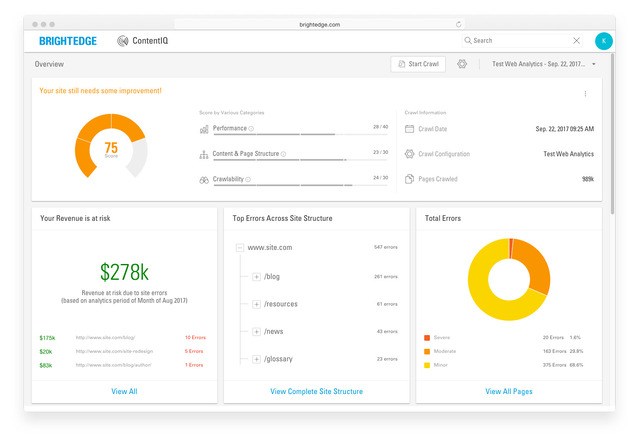Expand the /news tree node
The image size is (640, 436).
pyautogui.click(x=256, y=331)
